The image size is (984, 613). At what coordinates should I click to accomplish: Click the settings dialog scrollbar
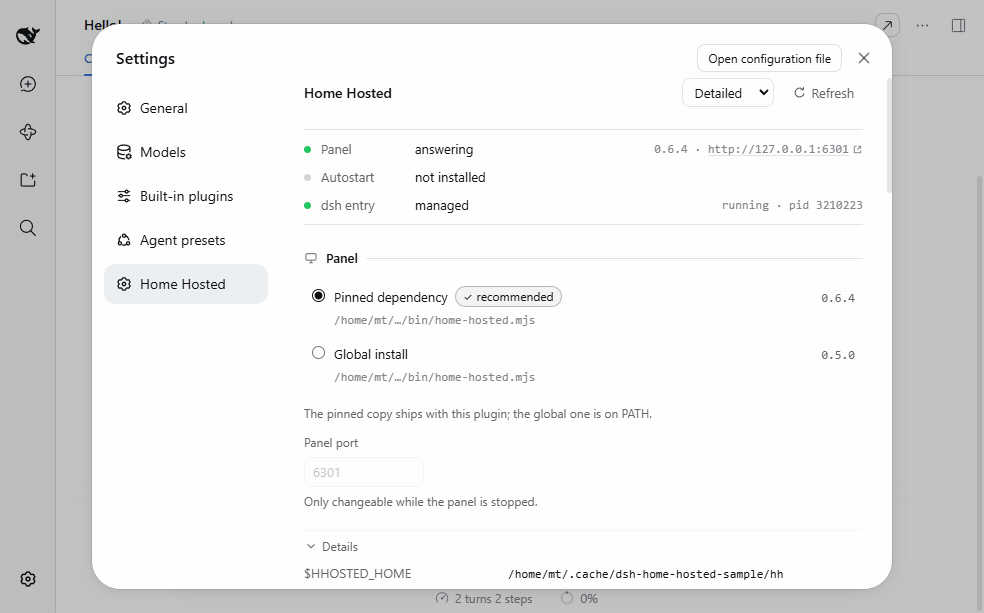coord(889,135)
